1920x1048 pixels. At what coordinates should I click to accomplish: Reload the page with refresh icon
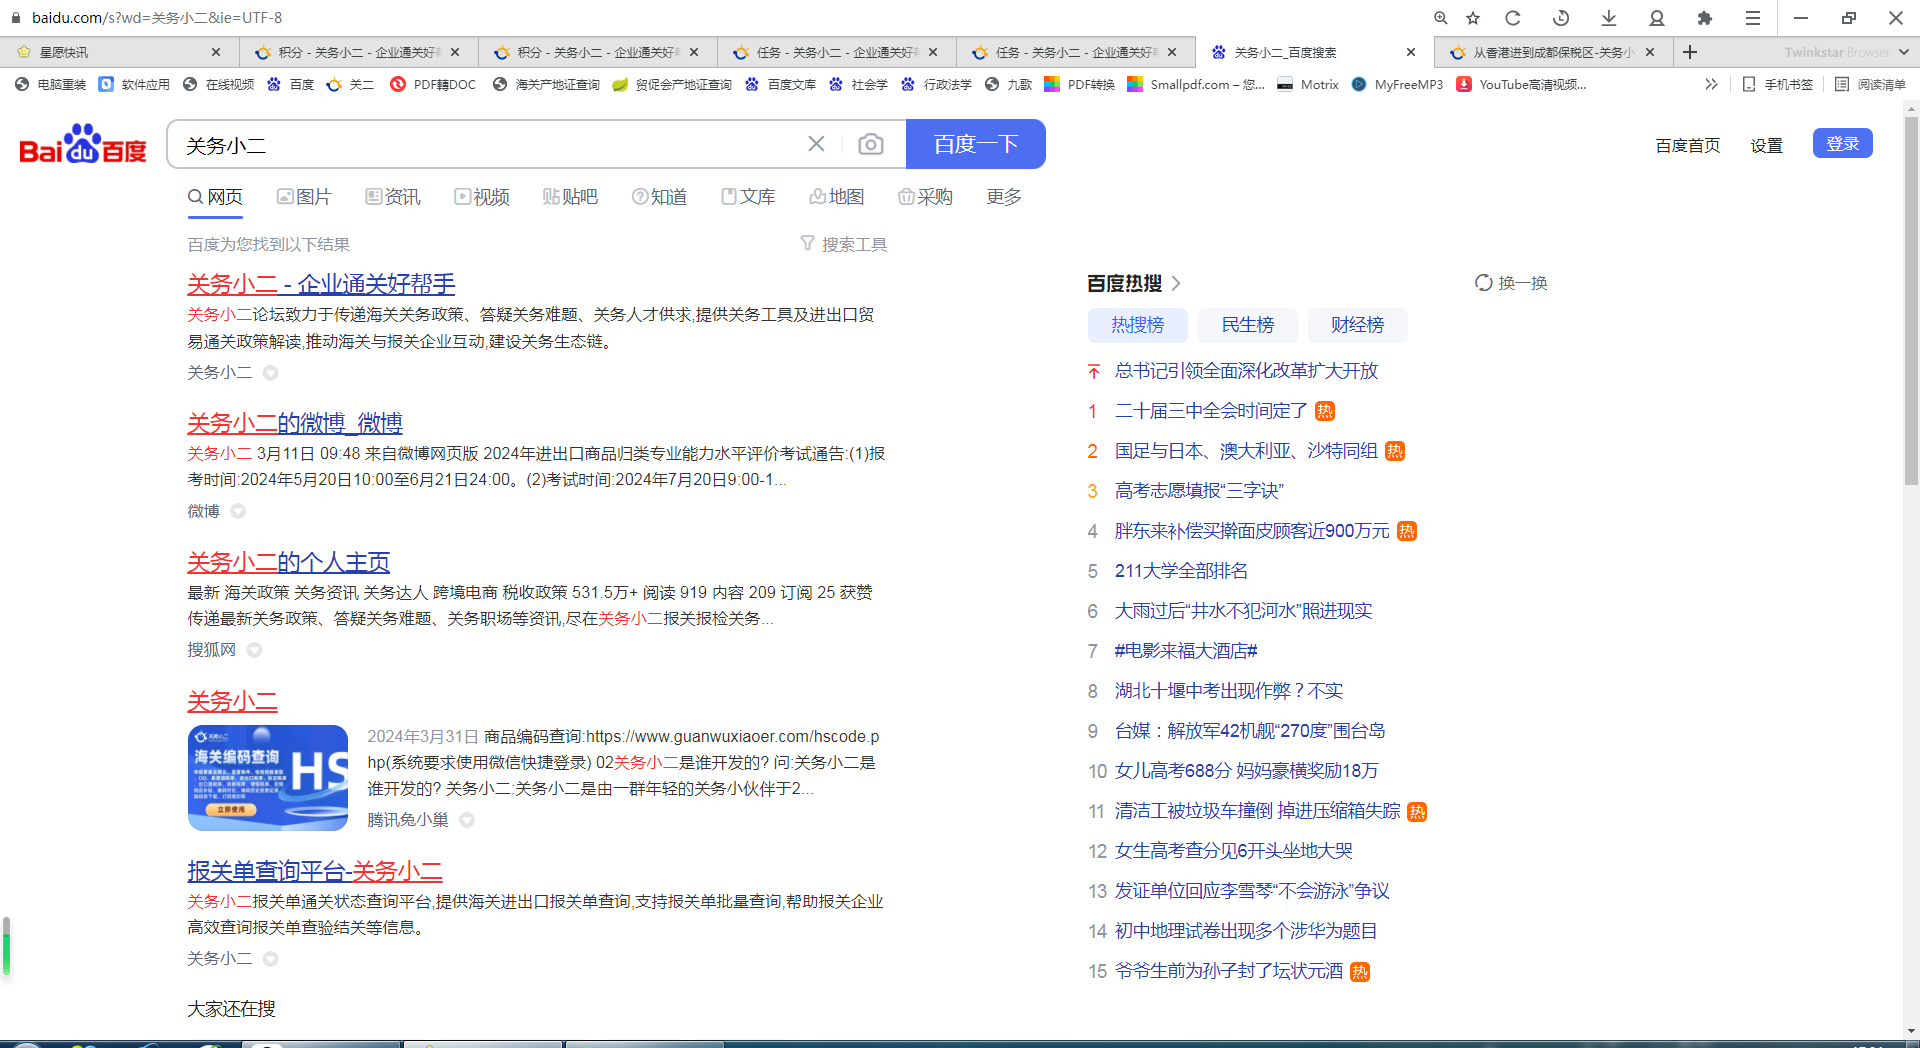tap(1513, 18)
